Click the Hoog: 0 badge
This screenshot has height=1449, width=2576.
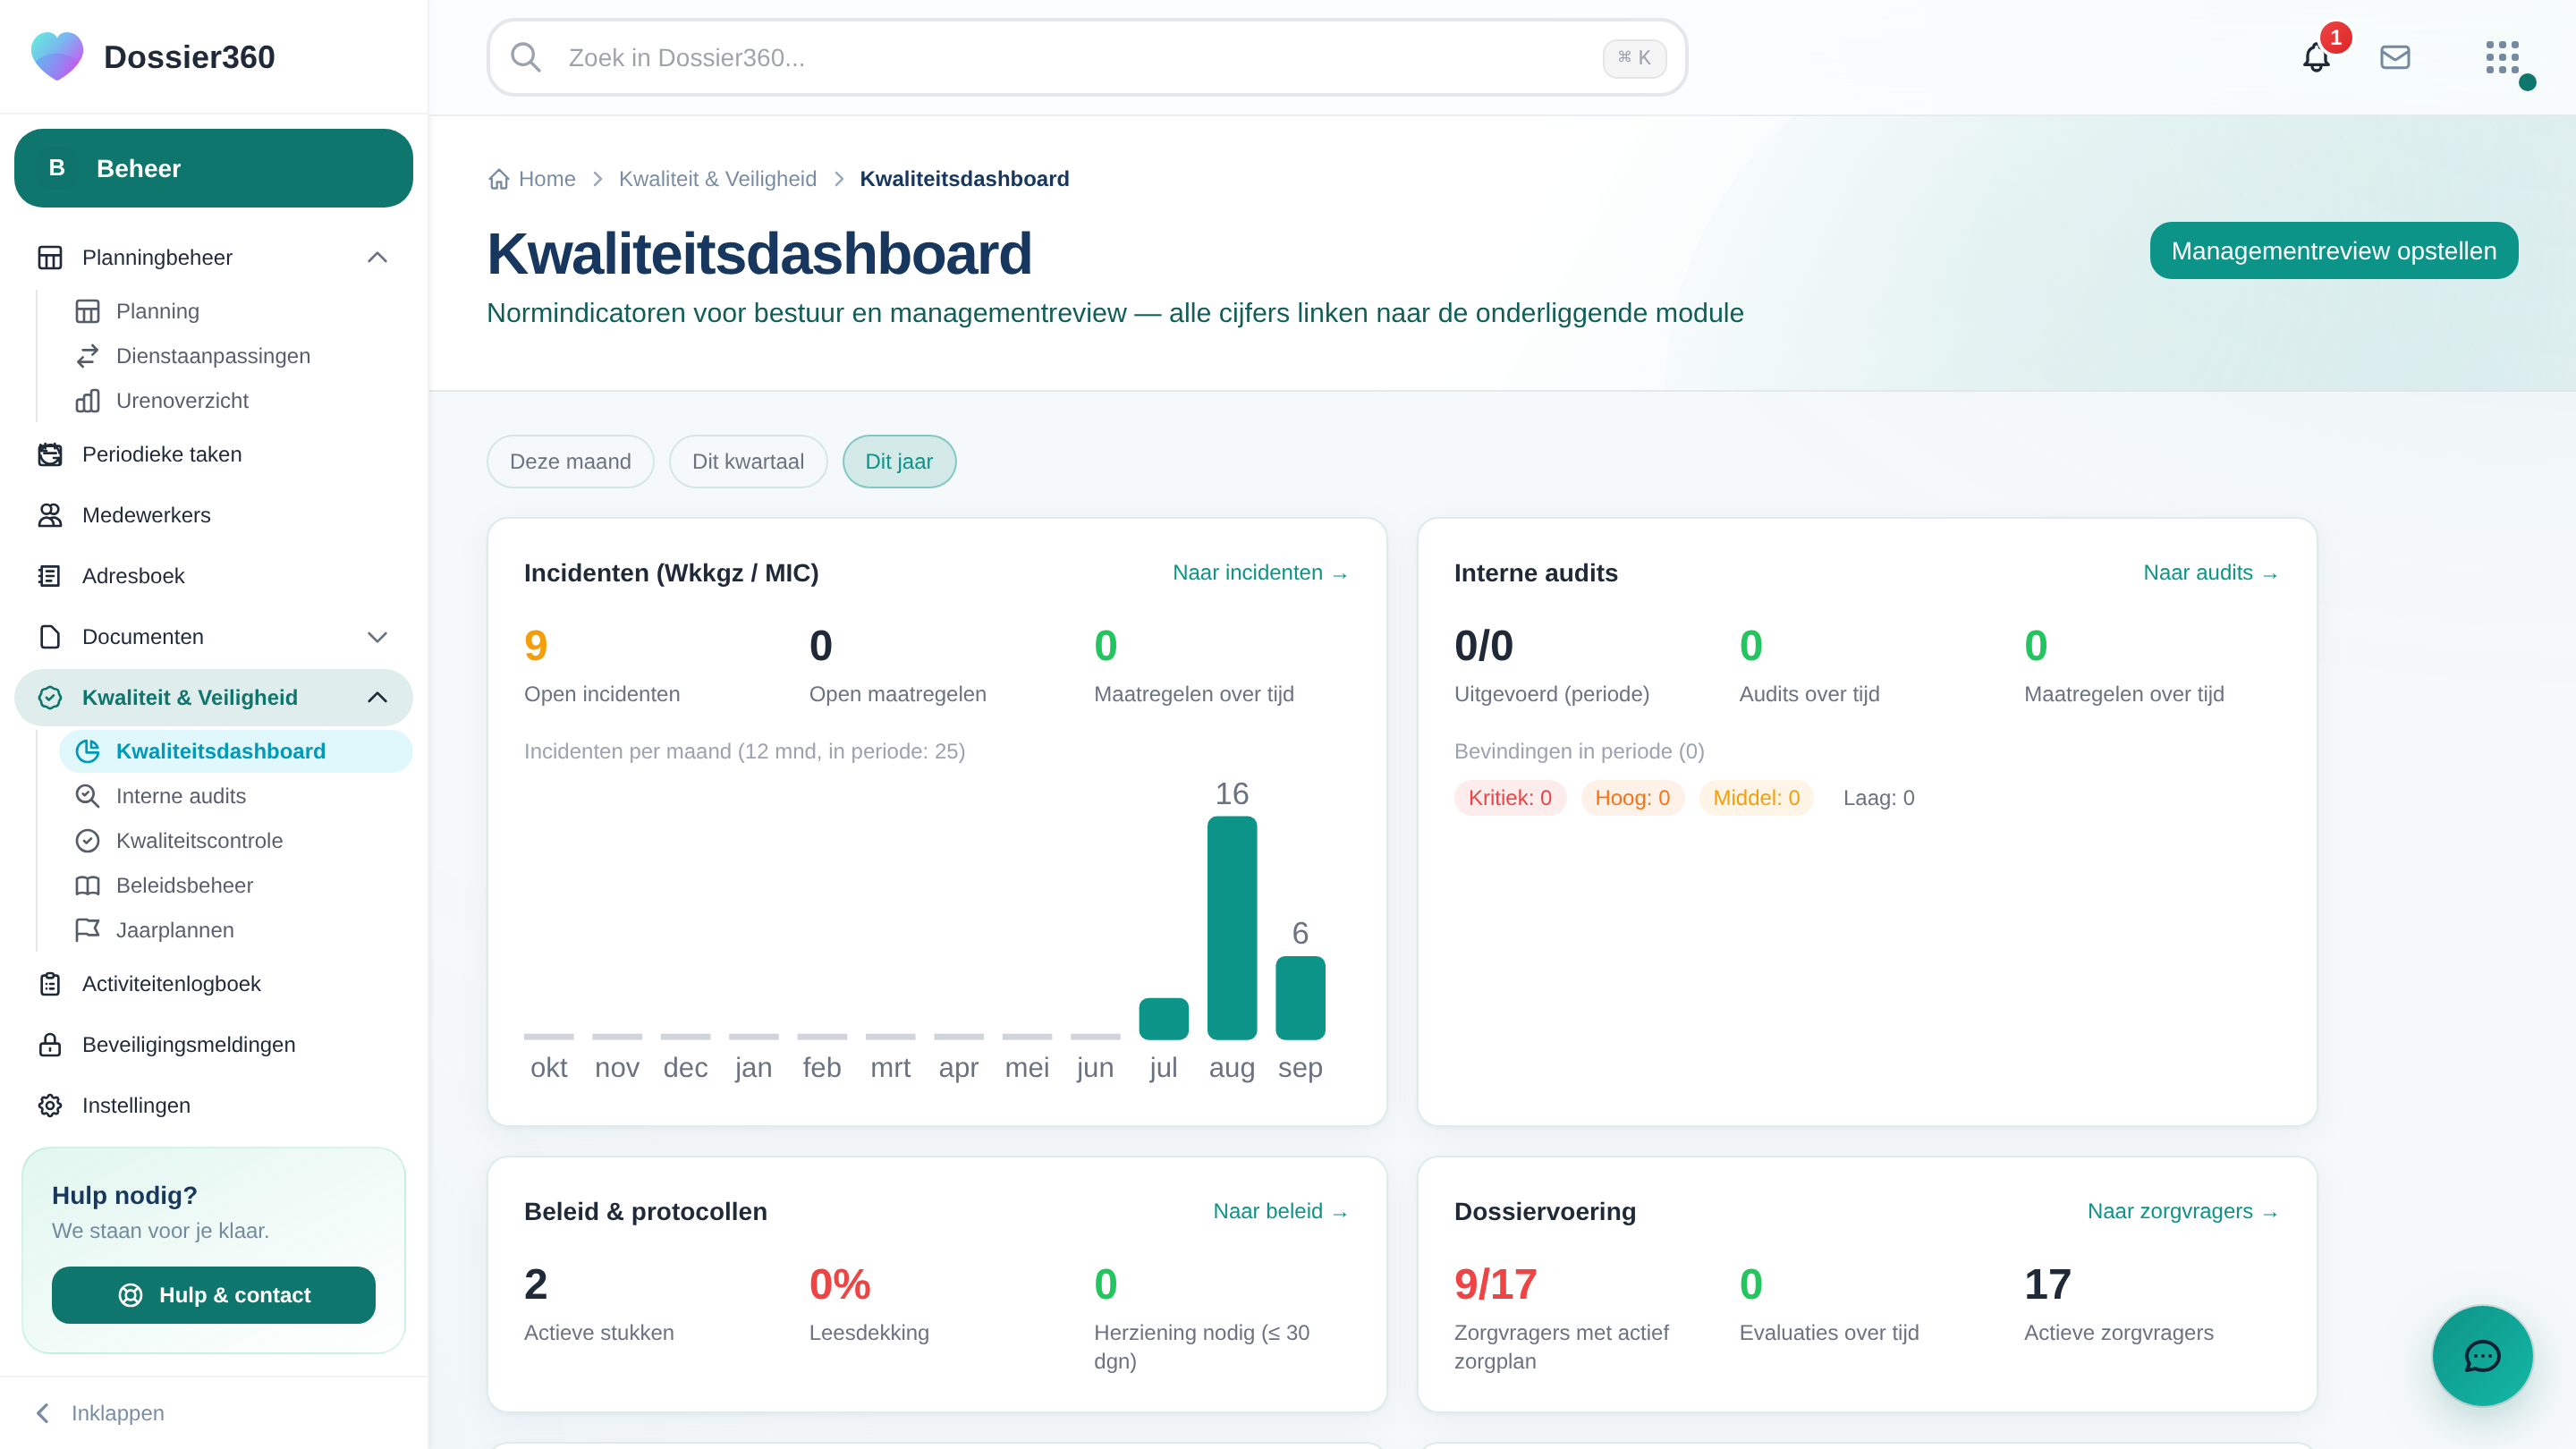1632,798
